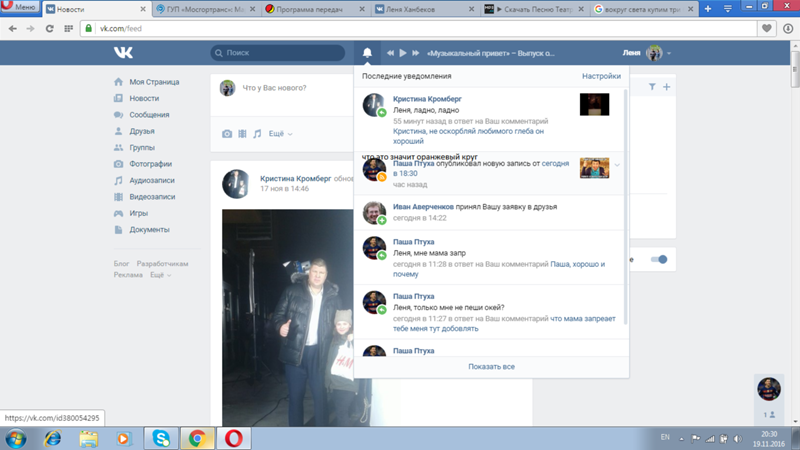
Task: Open the Леня profile menu dropdown
Action: click(647, 53)
